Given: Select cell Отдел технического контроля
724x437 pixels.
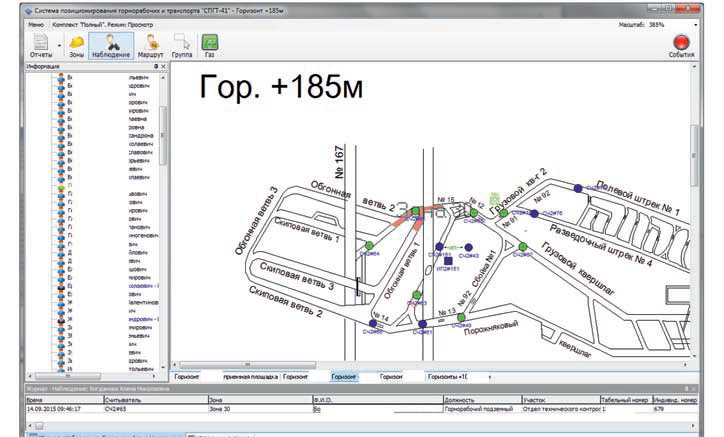Looking at the screenshot, I should [561, 409].
